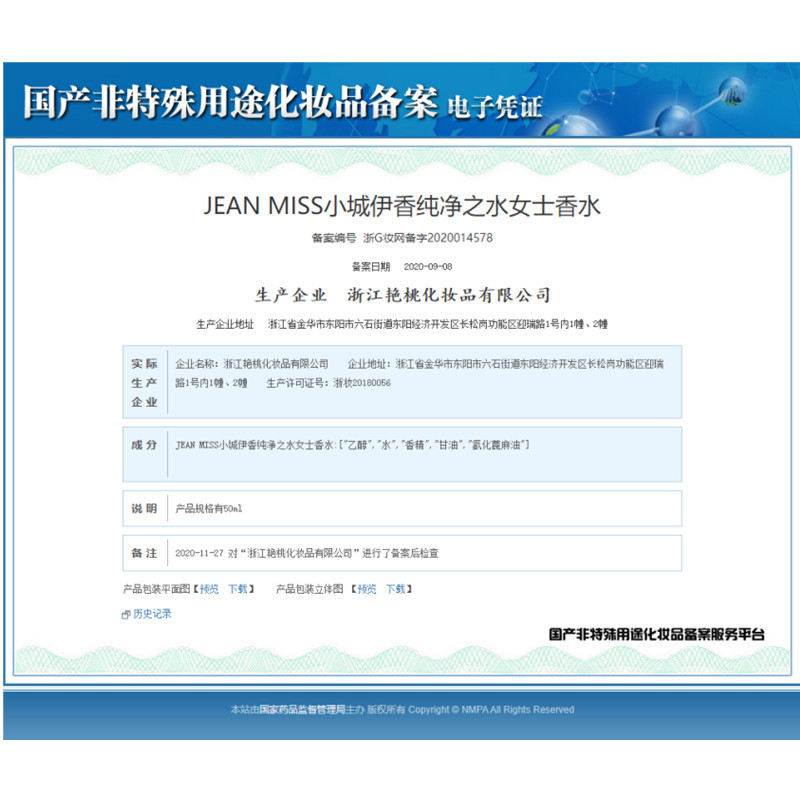
Task: Click the 国产非特殊用途化妆品备案 banner title
Action: point(231,102)
